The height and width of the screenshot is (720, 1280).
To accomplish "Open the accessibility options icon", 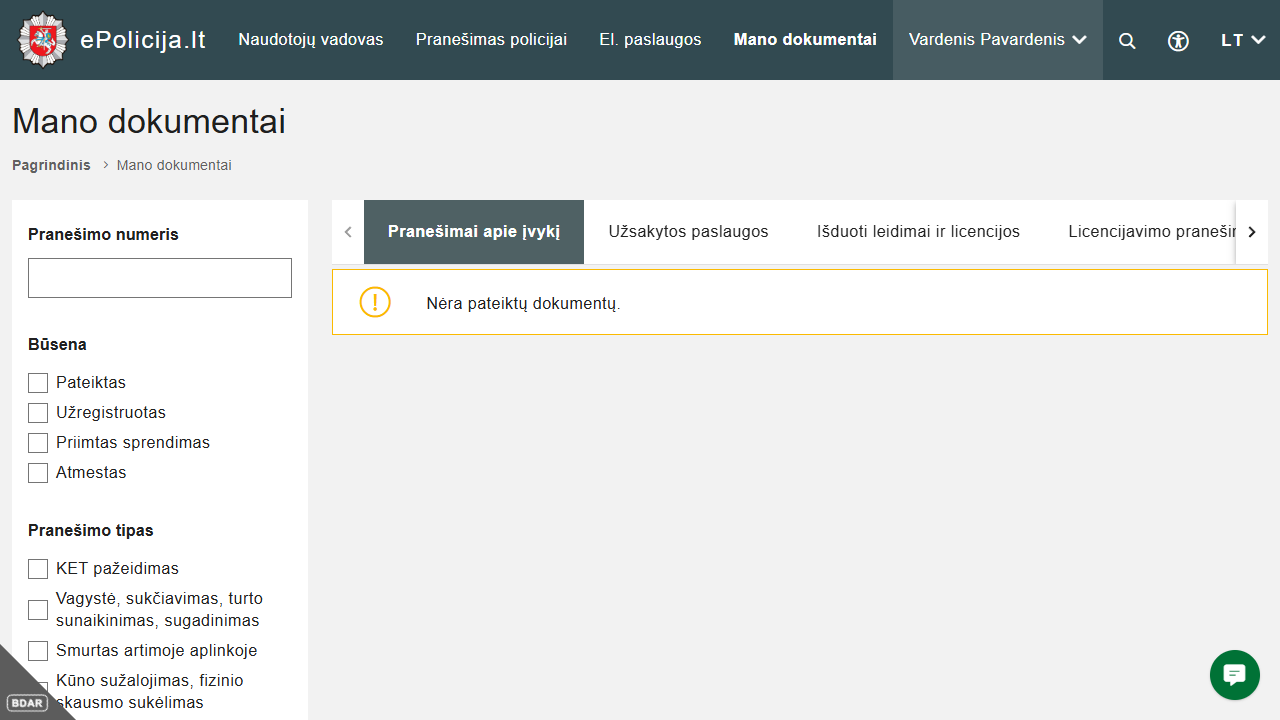I will click(x=1179, y=41).
